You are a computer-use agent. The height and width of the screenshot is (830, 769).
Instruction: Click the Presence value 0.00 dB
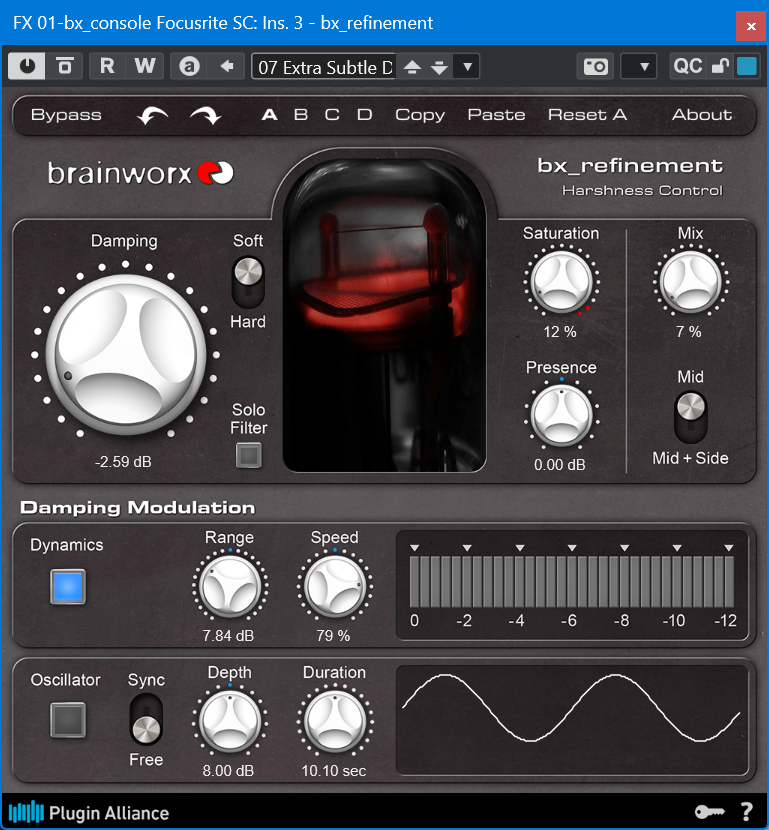click(x=559, y=465)
